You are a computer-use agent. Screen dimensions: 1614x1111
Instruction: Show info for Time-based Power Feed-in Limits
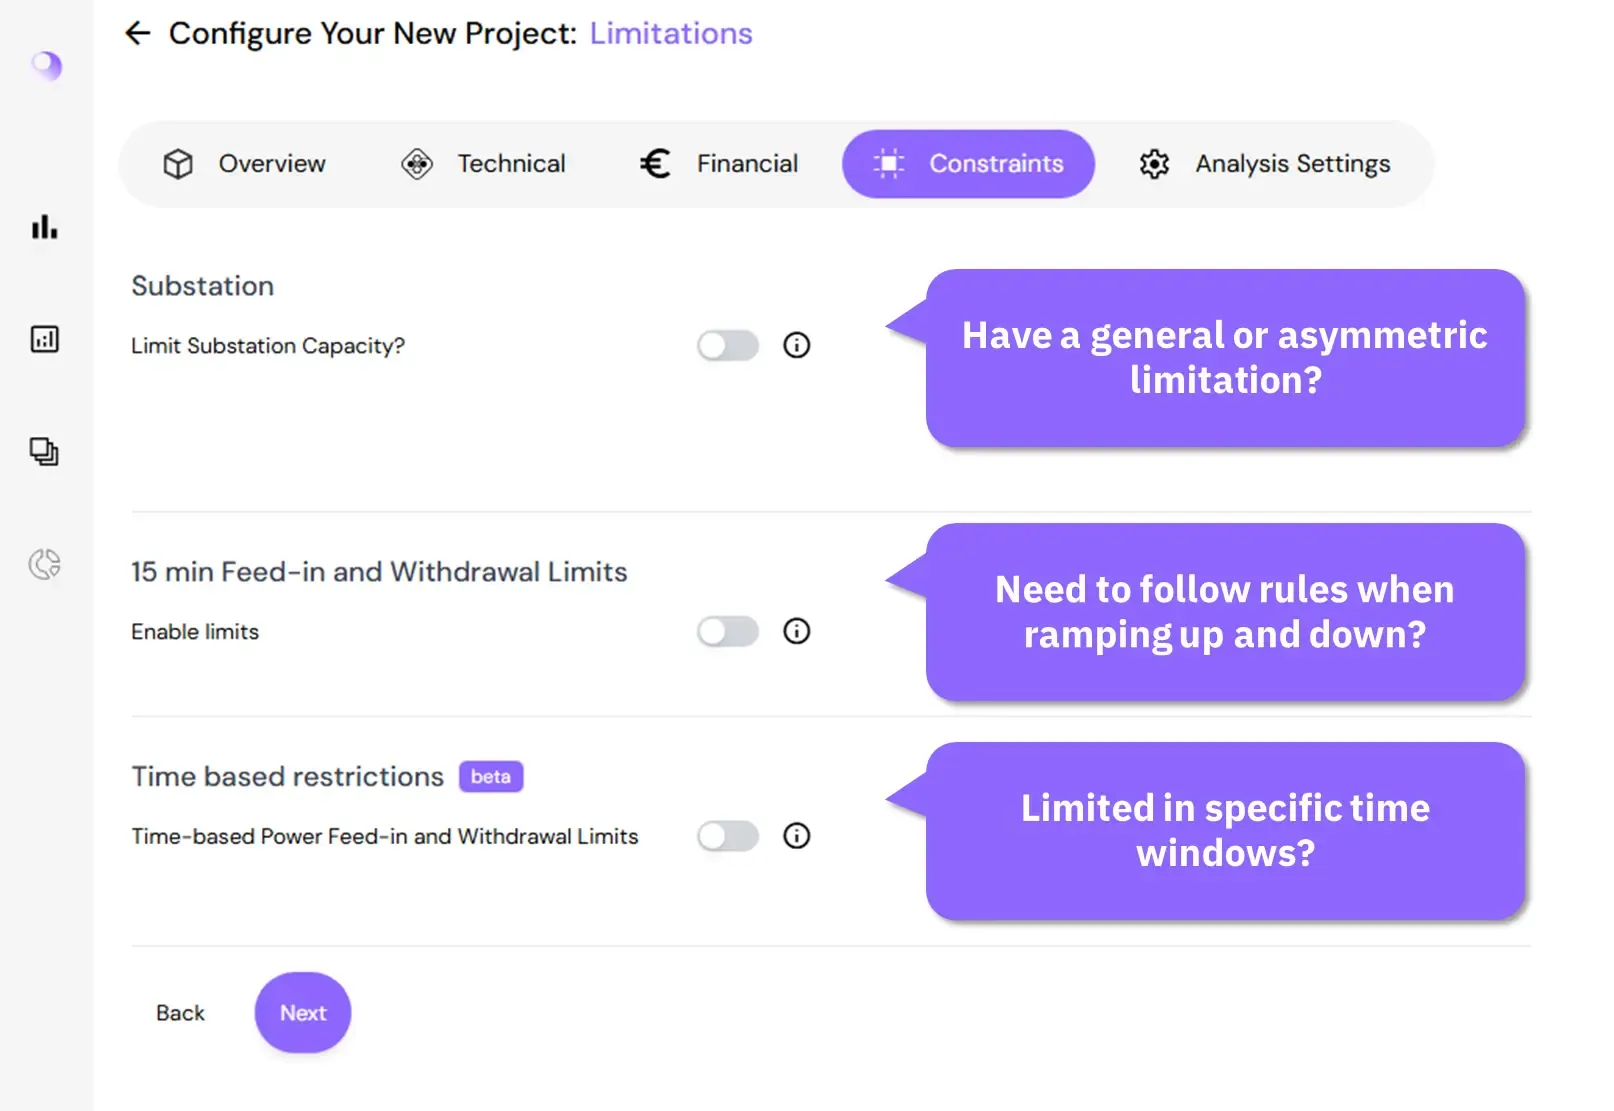coord(796,836)
